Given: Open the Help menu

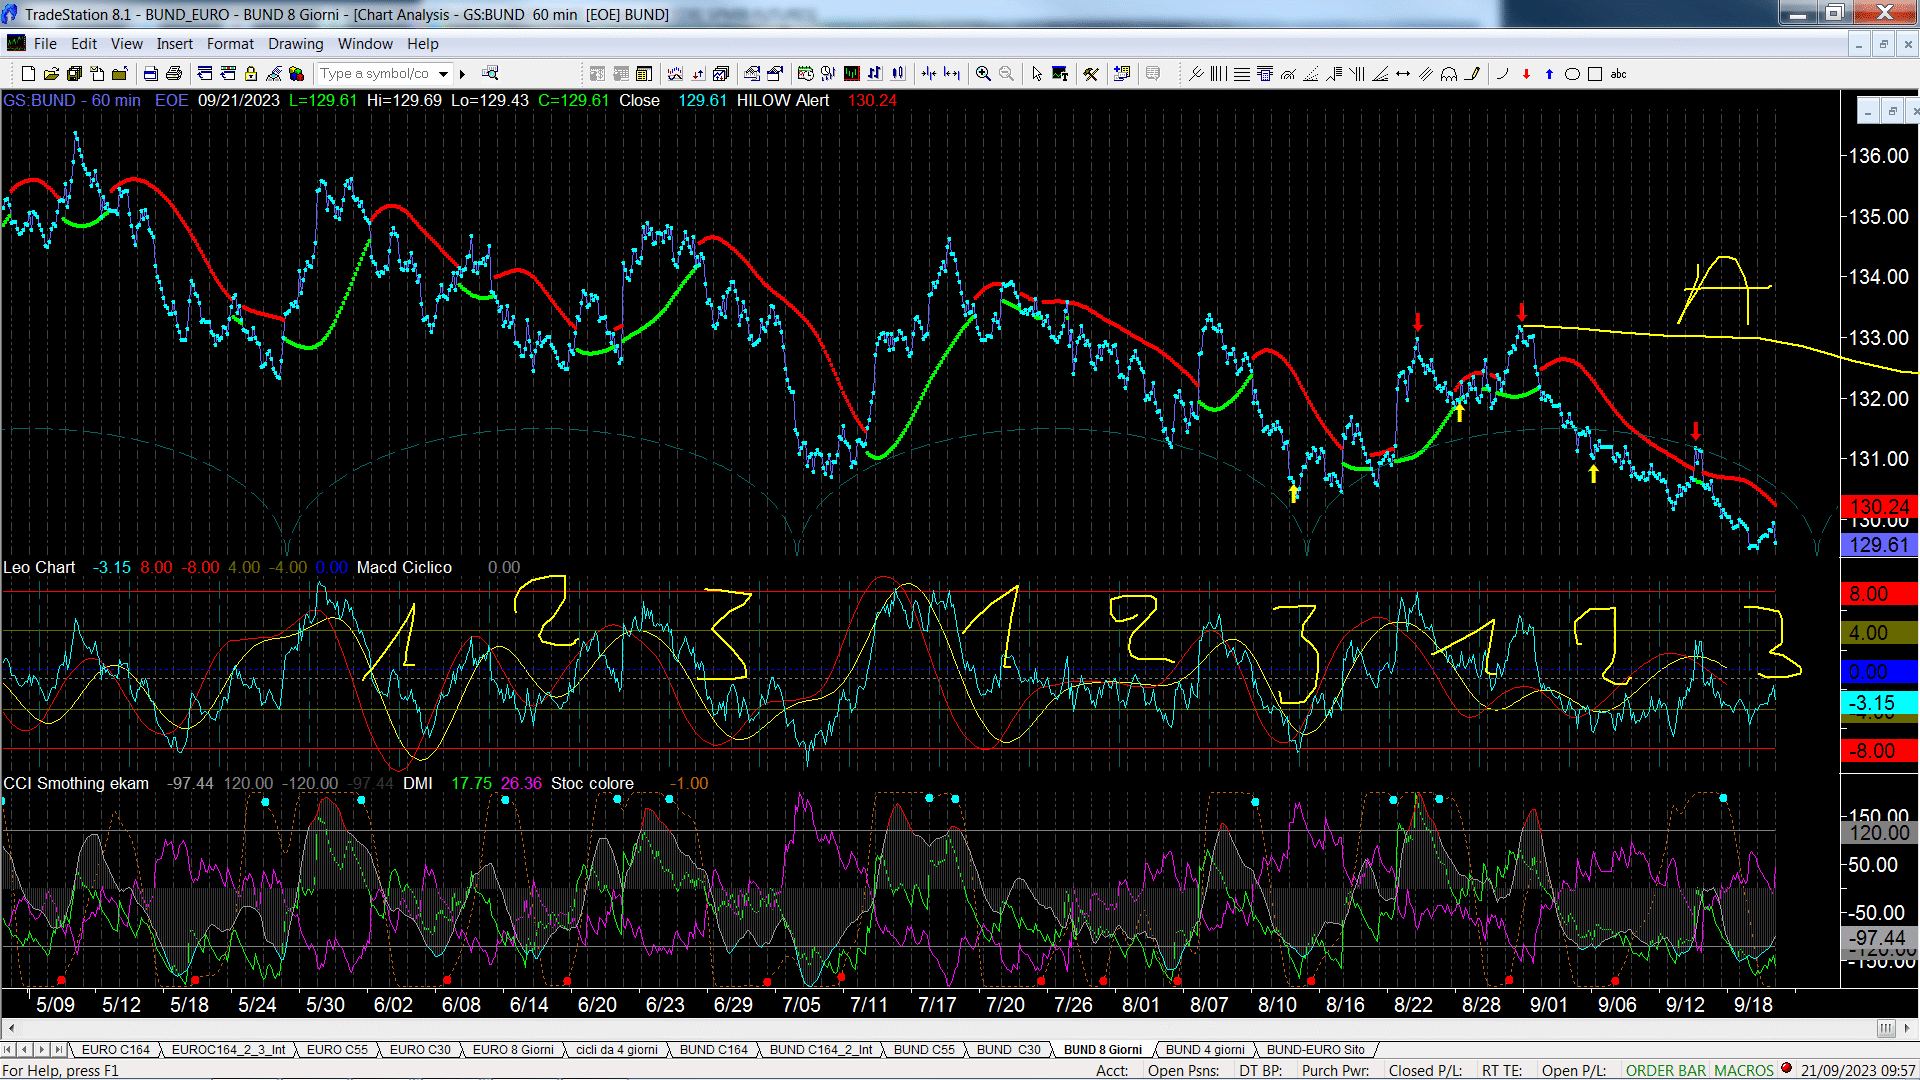Looking at the screenshot, I should point(423,44).
